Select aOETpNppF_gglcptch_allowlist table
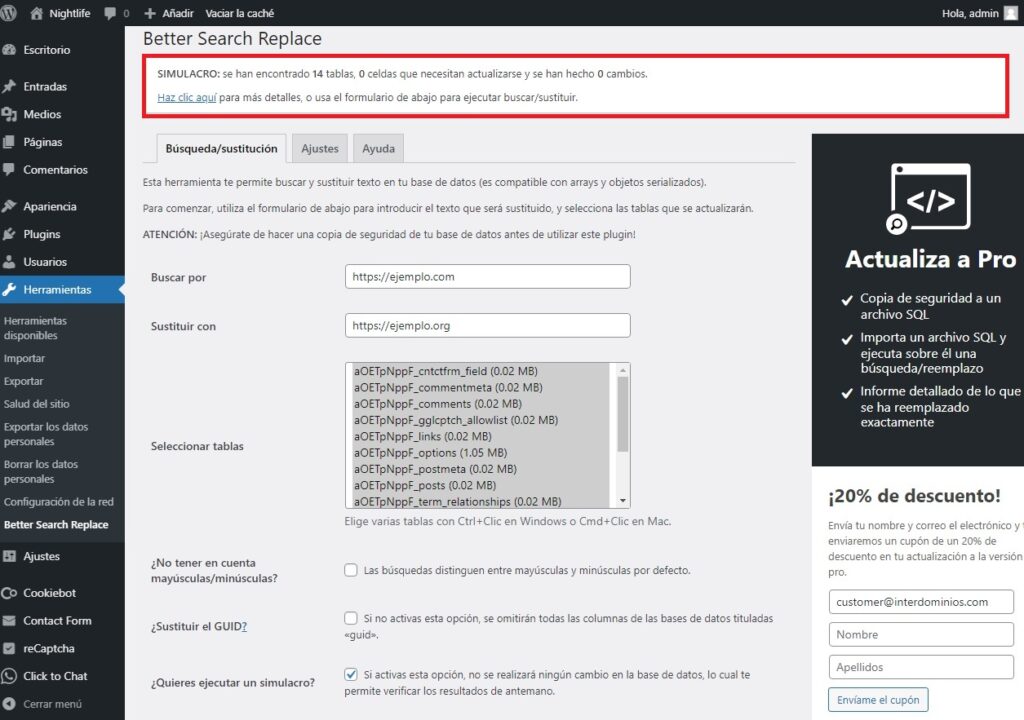 481,420
